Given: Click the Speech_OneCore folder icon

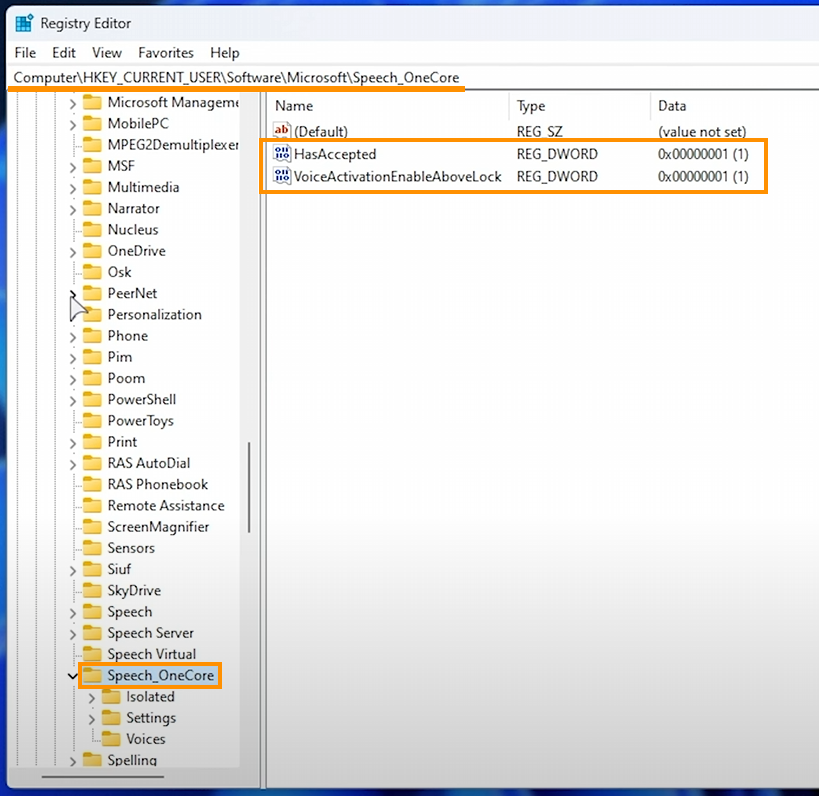Looking at the screenshot, I should [92, 675].
